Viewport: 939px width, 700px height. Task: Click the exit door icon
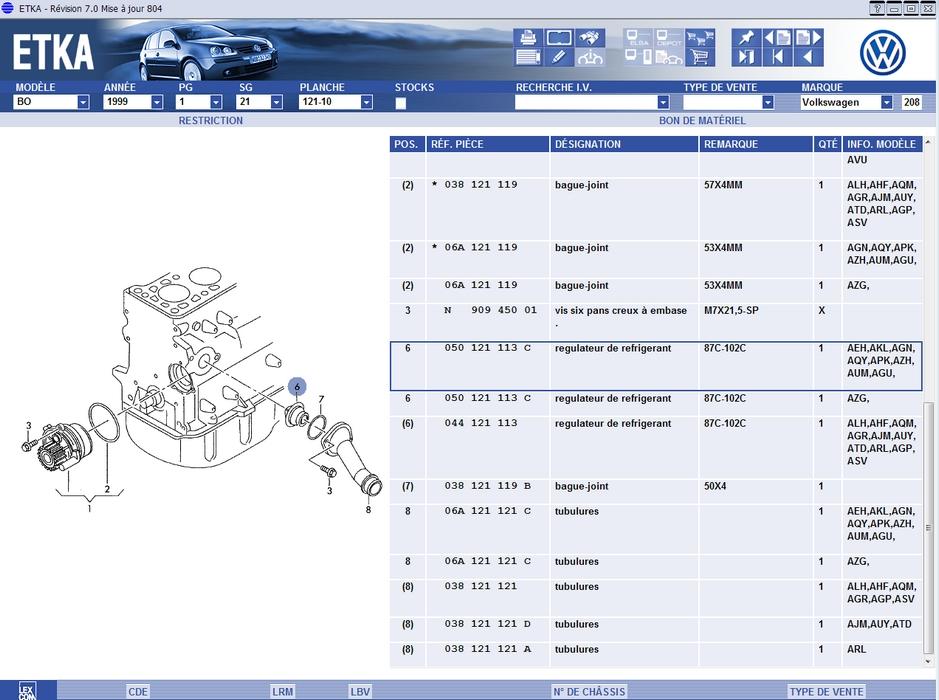click(747, 57)
